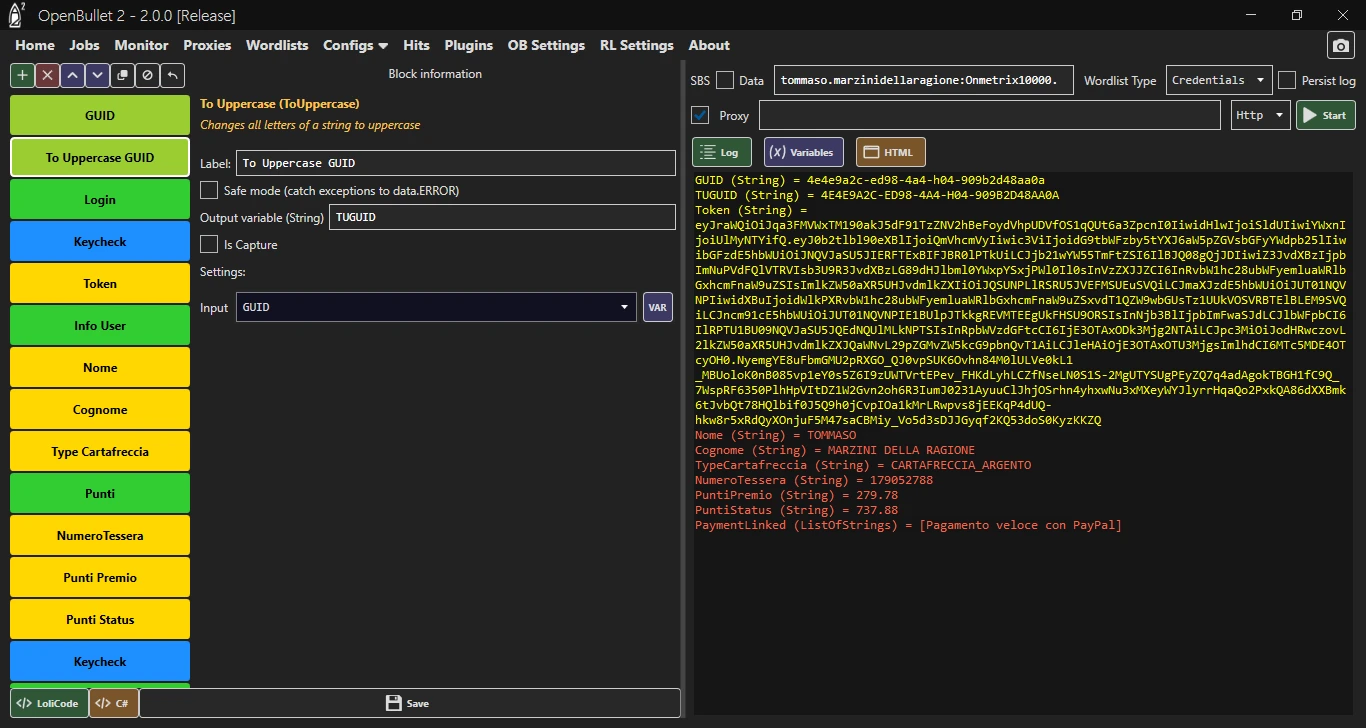This screenshot has height=728, width=1366.
Task: Switch to the Variables tab
Action: click(804, 152)
